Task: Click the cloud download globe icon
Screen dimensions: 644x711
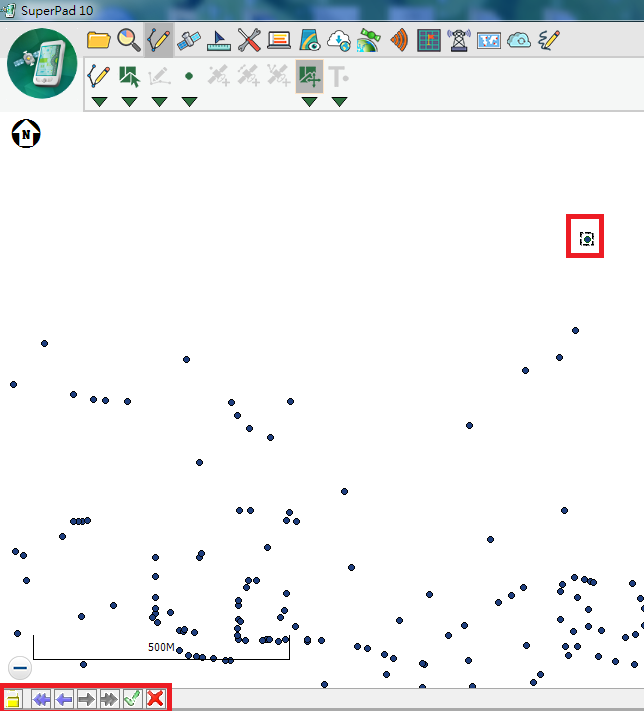Action: (339, 40)
